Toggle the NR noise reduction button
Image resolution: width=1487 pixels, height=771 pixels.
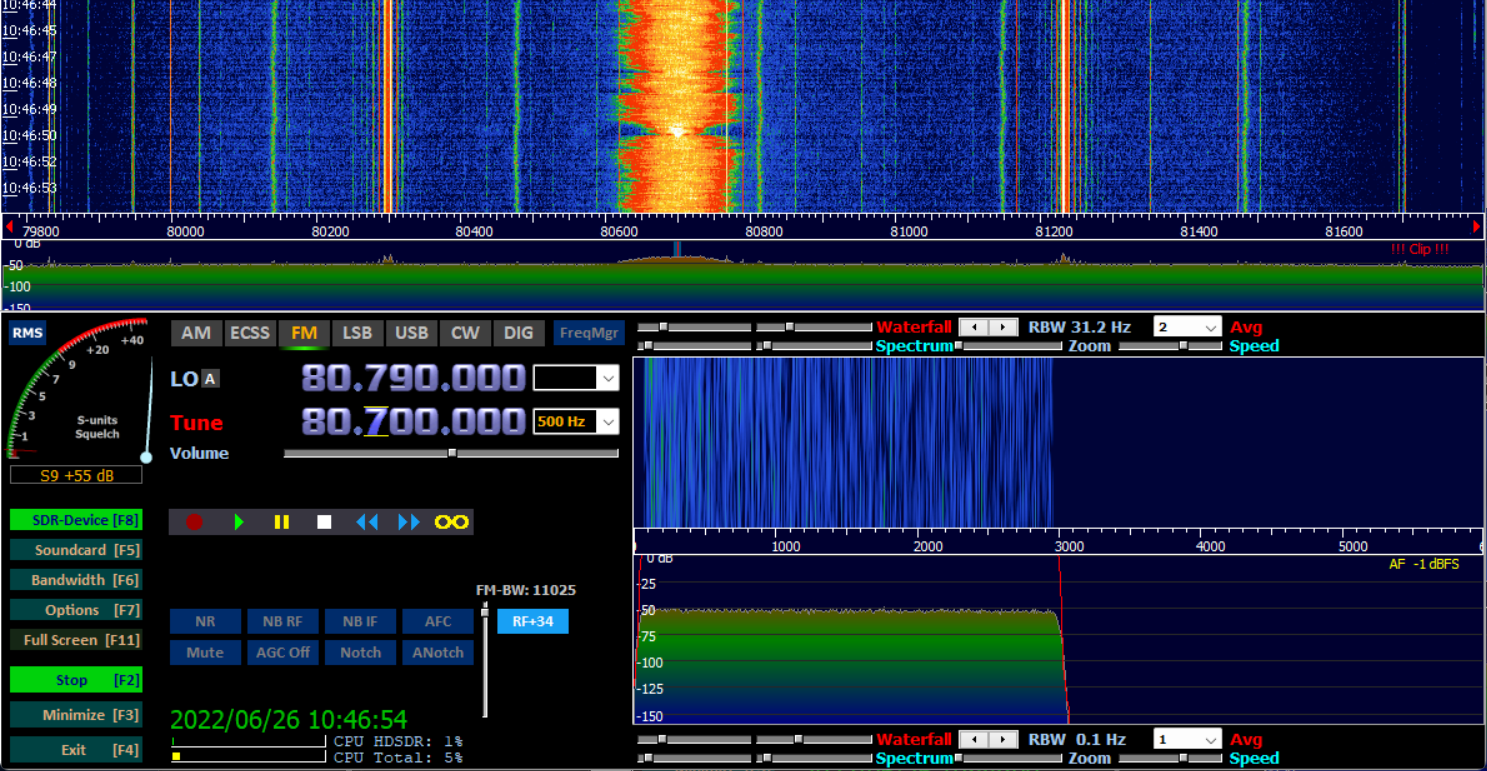pyautogui.click(x=205, y=621)
